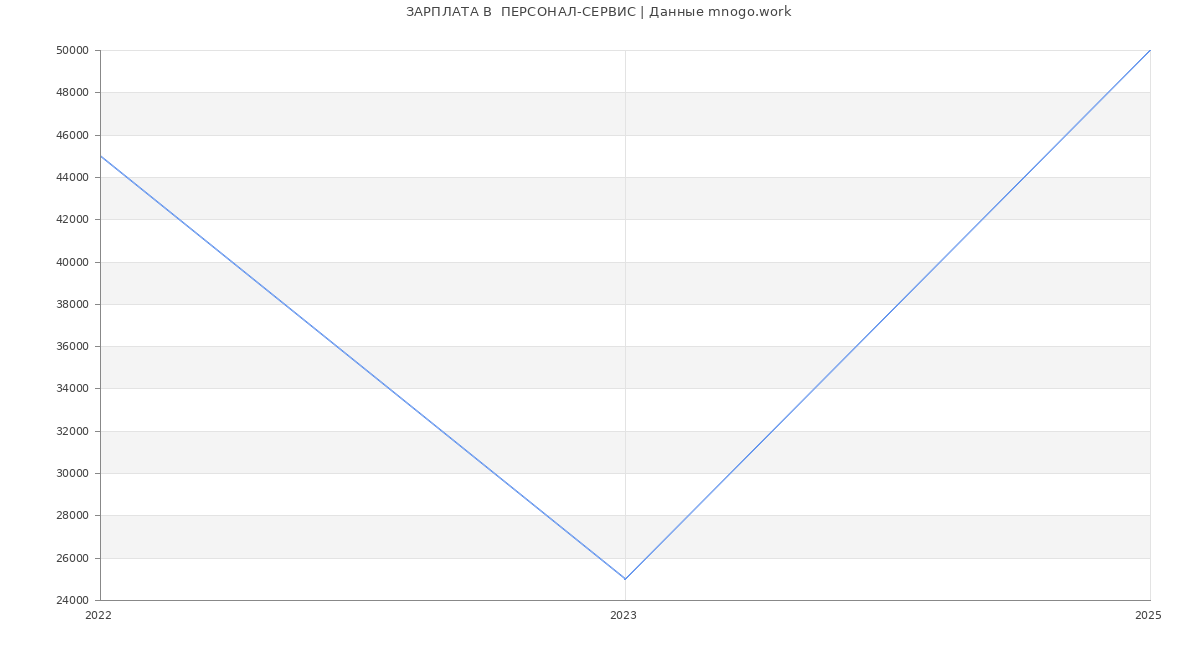Click the 28000 y-axis label

click(73, 516)
